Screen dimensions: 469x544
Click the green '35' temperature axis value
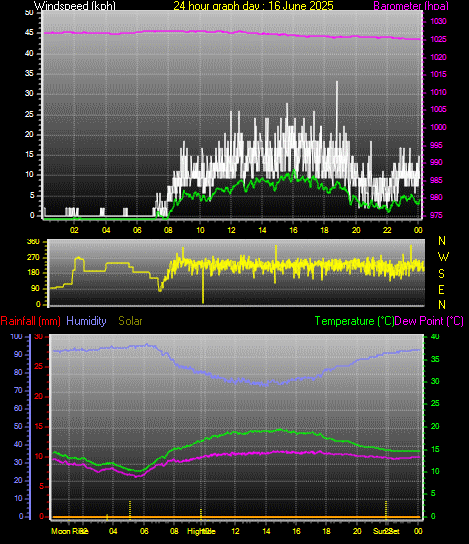pyautogui.click(x=435, y=359)
